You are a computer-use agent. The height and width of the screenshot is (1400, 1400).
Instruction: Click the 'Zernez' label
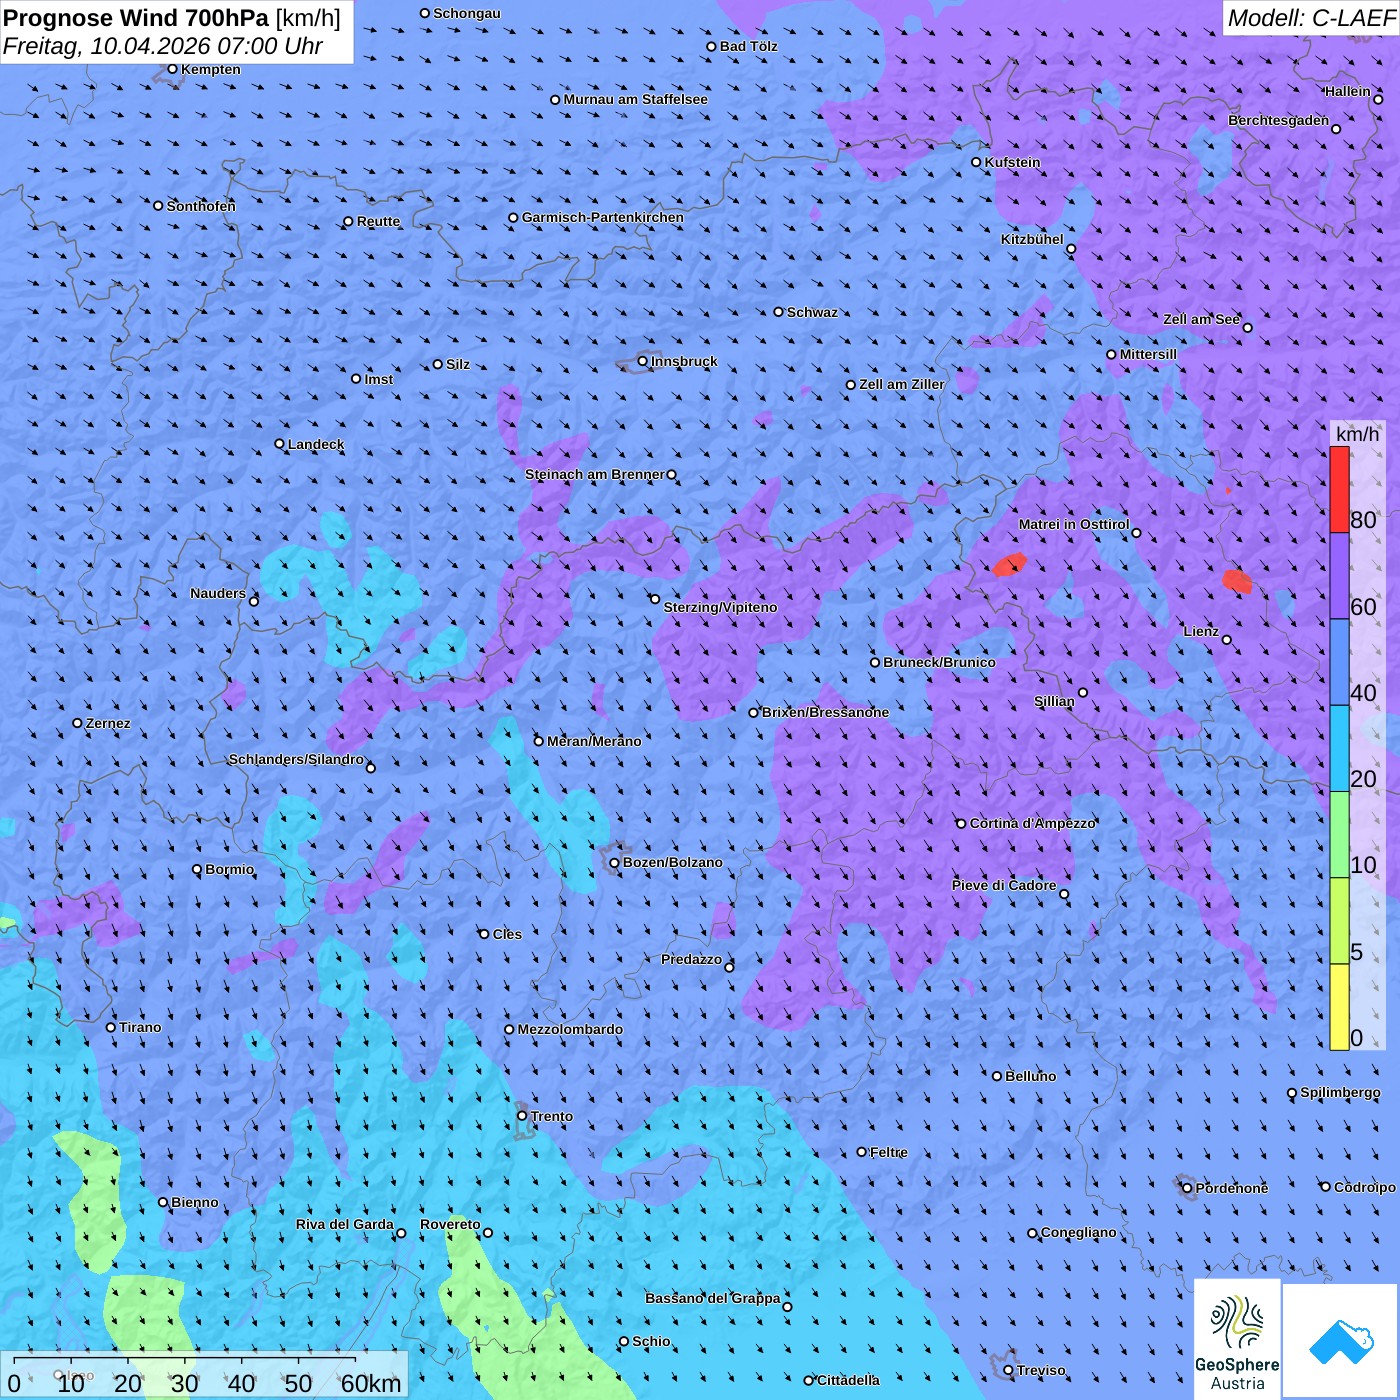click(x=108, y=723)
